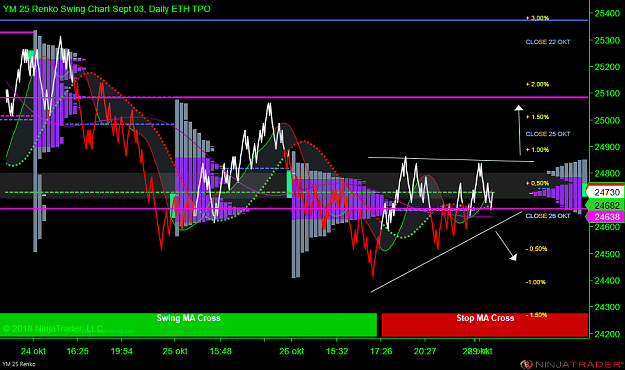Screen dimensions: 625x370
Task: Click the 24900 price axis label
Action: click(x=607, y=147)
